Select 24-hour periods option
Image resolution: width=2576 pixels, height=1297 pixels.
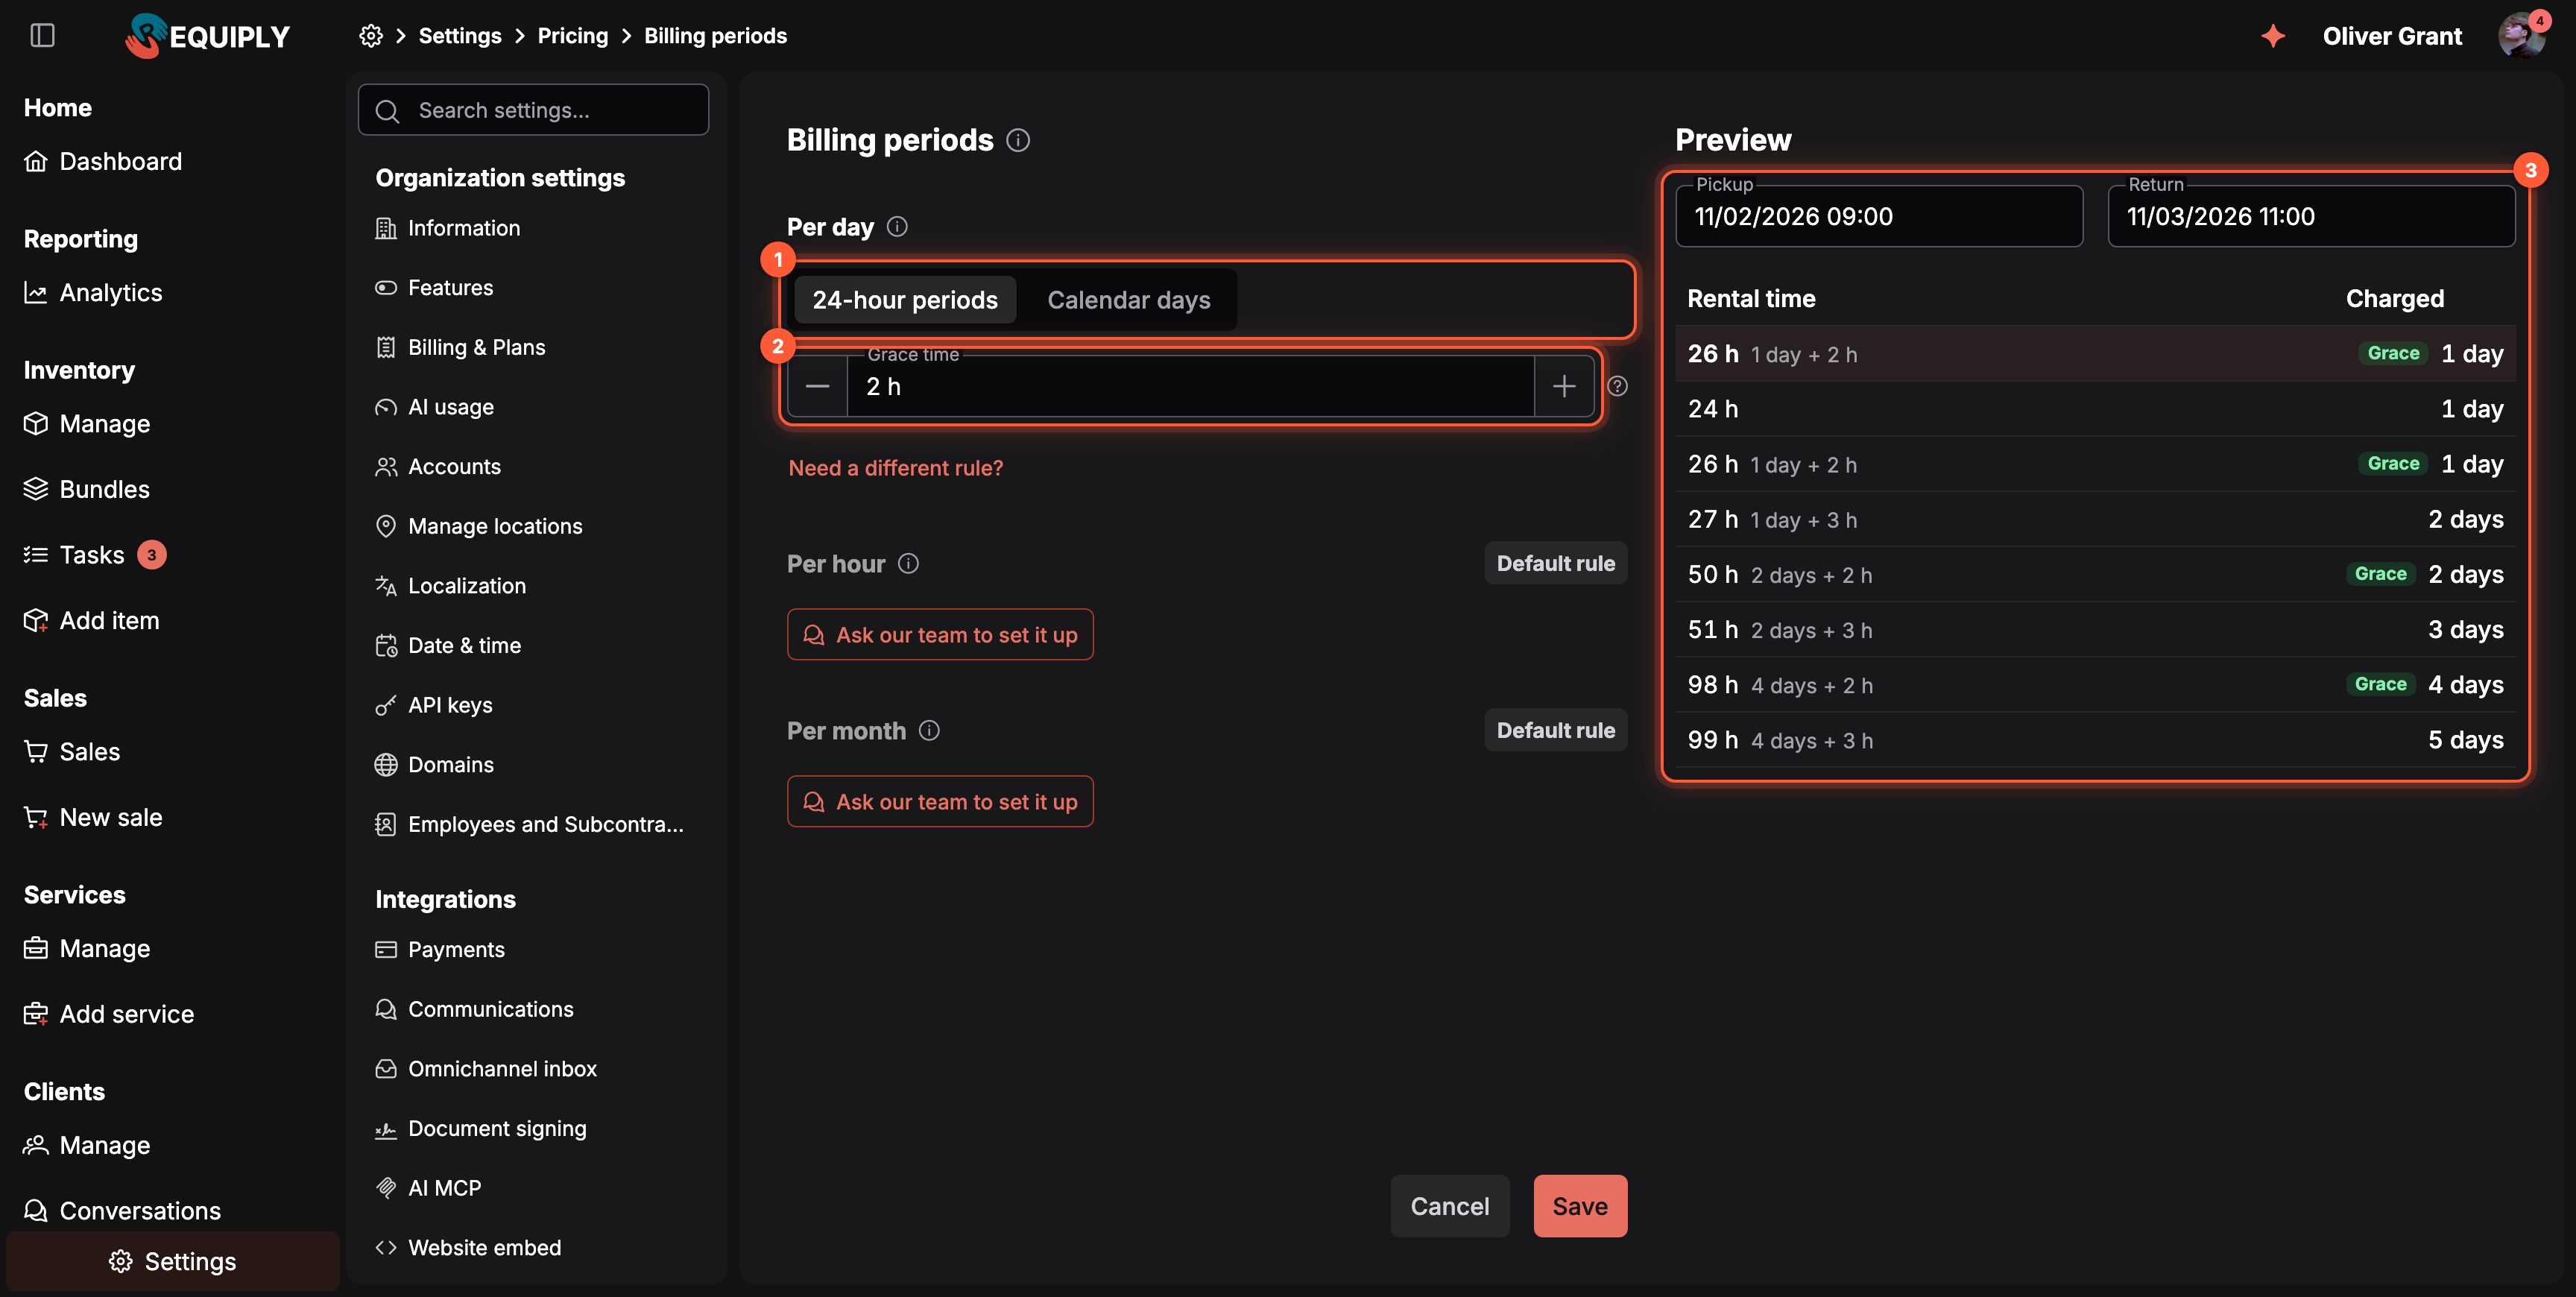[904, 300]
